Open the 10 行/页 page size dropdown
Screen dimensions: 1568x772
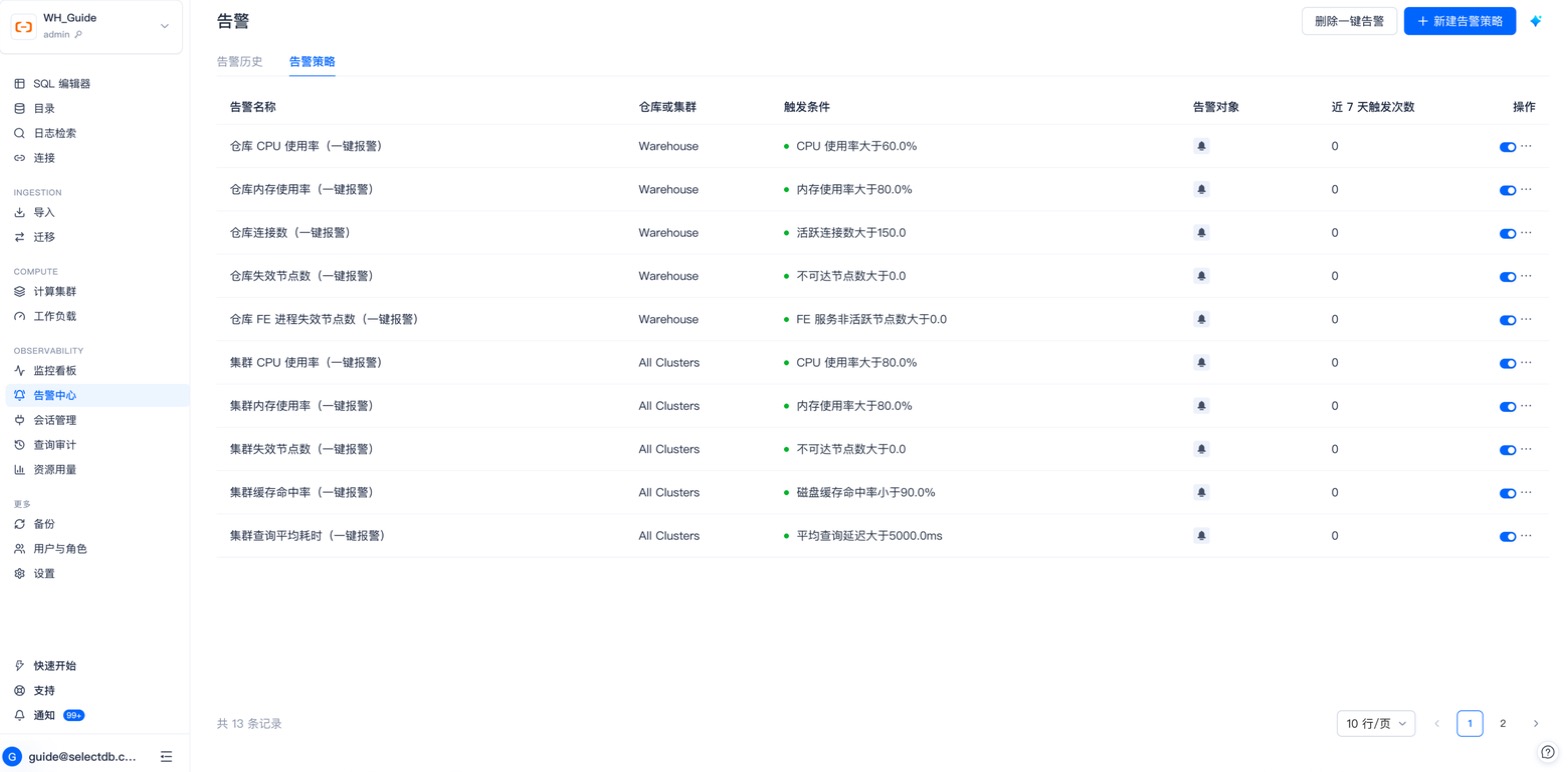pos(1376,723)
